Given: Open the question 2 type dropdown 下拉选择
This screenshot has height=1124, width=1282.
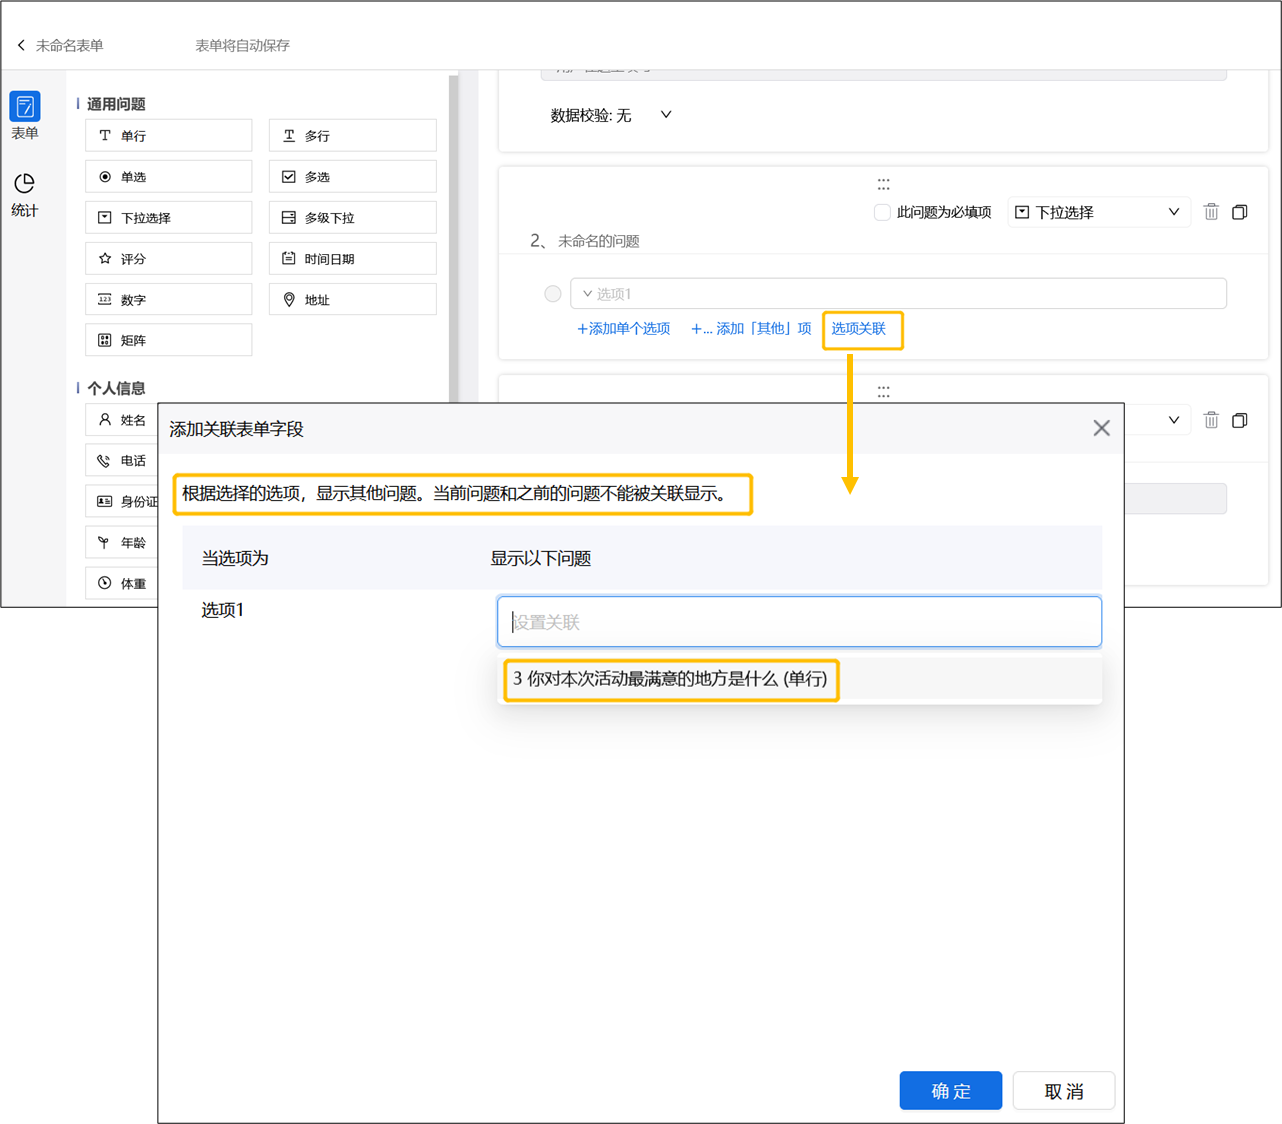Looking at the screenshot, I should (1098, 212).
